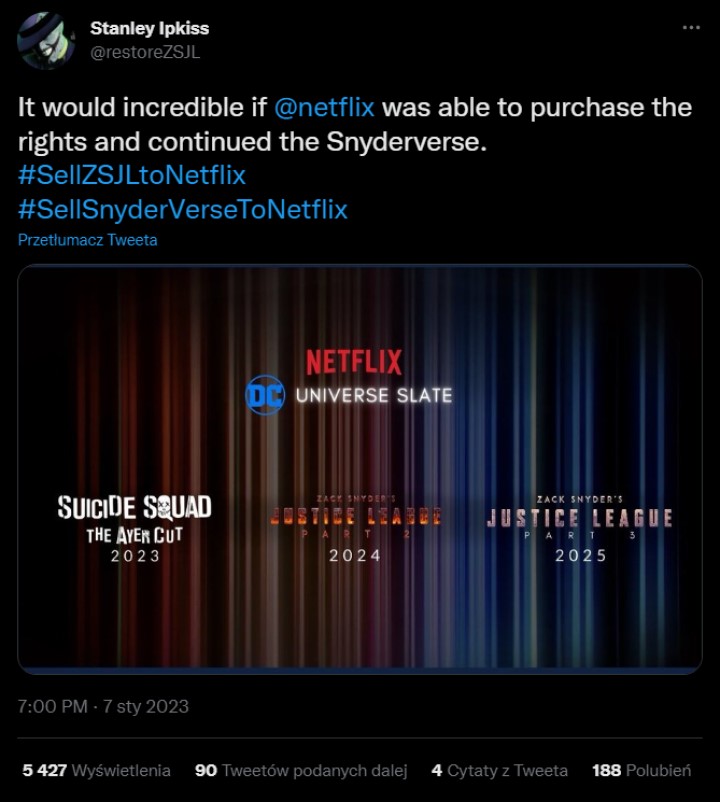Click the Universe Slate text in the image
The image size is (720, 802).
click(373, 396)
